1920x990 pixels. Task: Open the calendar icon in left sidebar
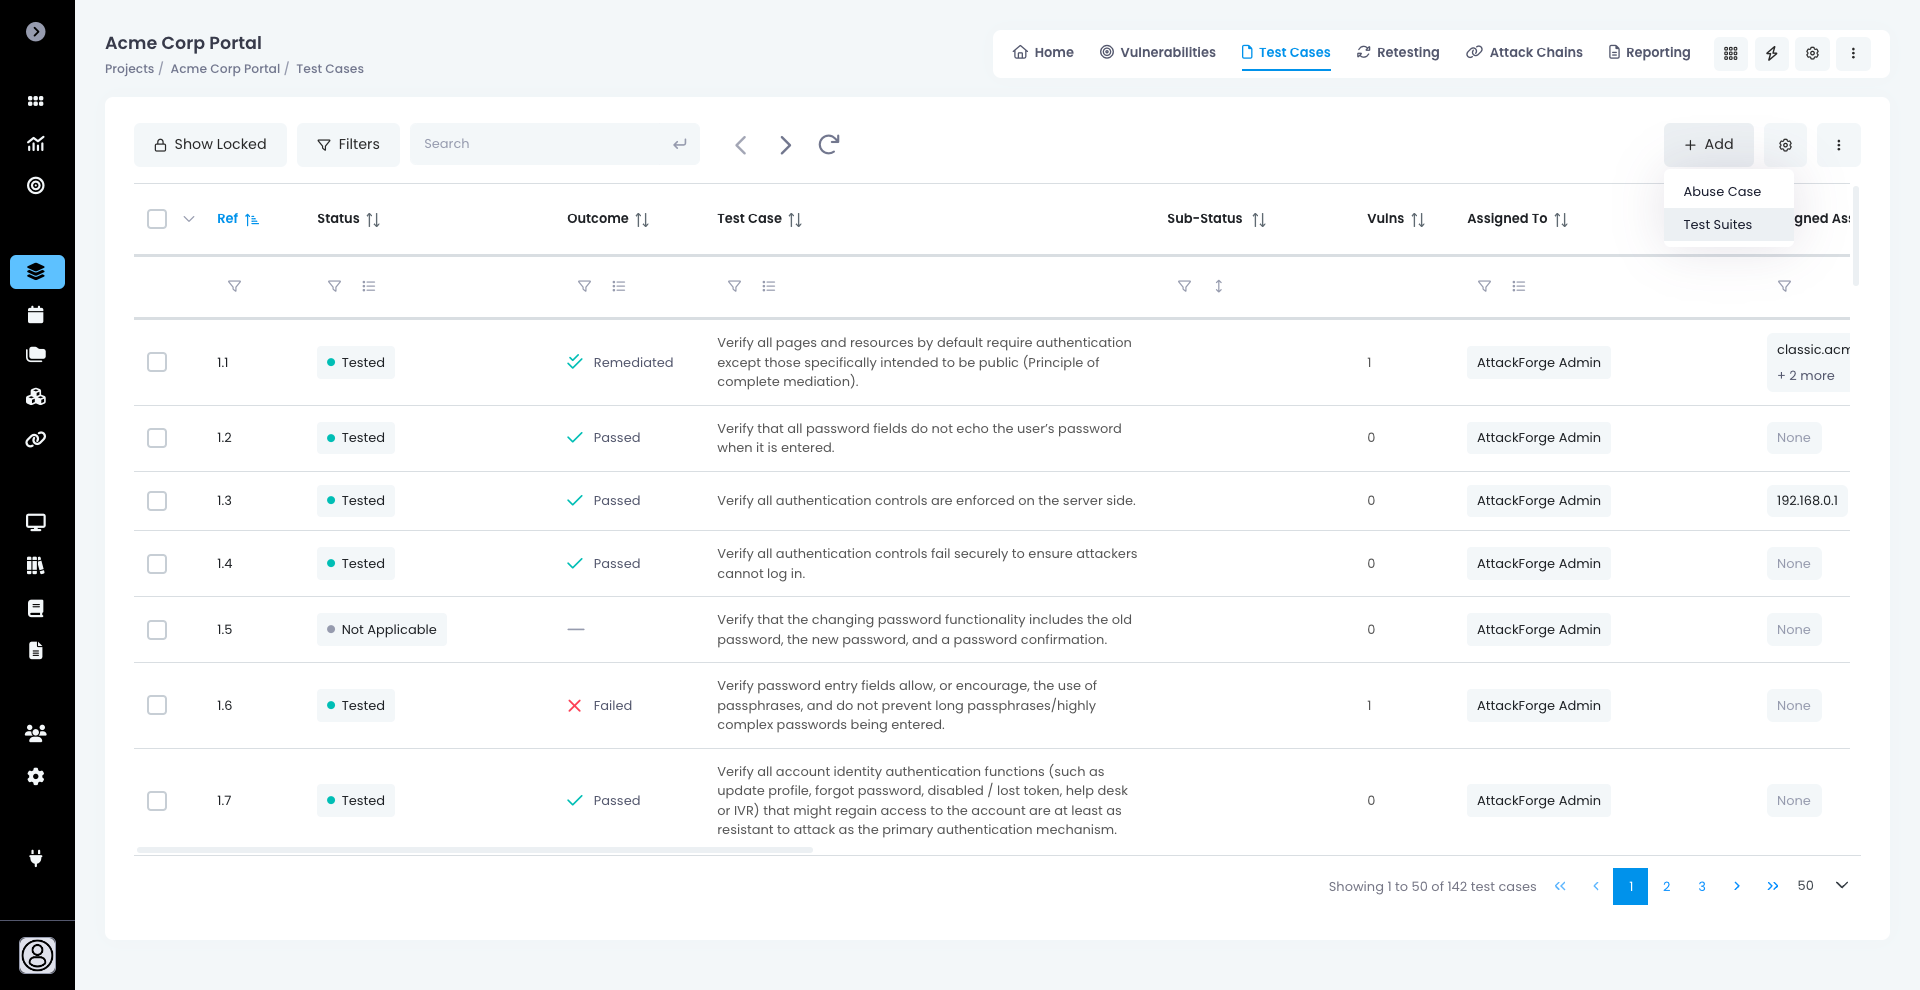pos(36,315)
